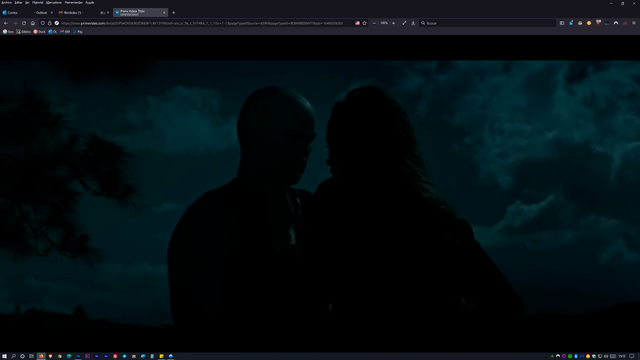Click the flag icon in address bar
Viewport: 640px width, 360px height.
coord(357,23)
